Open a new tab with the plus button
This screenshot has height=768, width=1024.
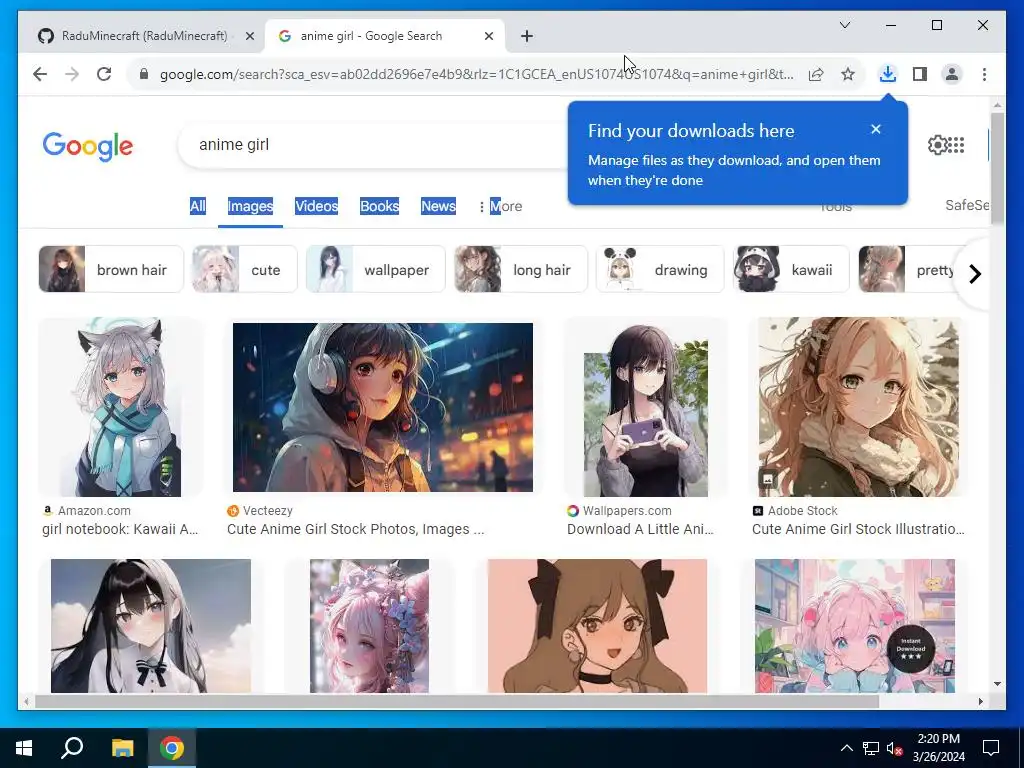click(x=527, y=36)
